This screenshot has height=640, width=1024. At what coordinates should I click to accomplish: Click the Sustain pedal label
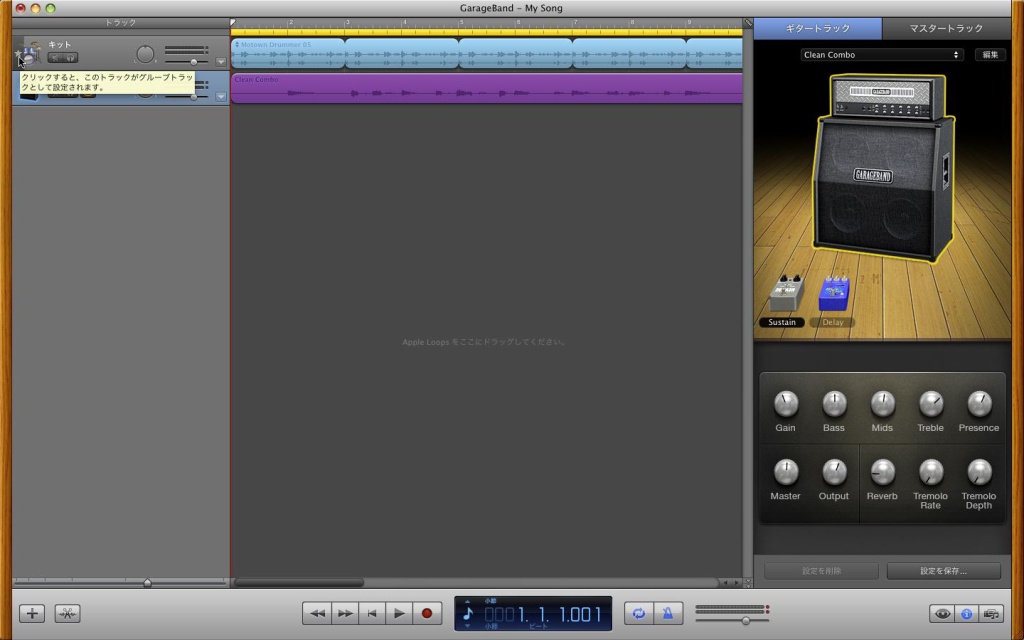[x=782, y=323]
